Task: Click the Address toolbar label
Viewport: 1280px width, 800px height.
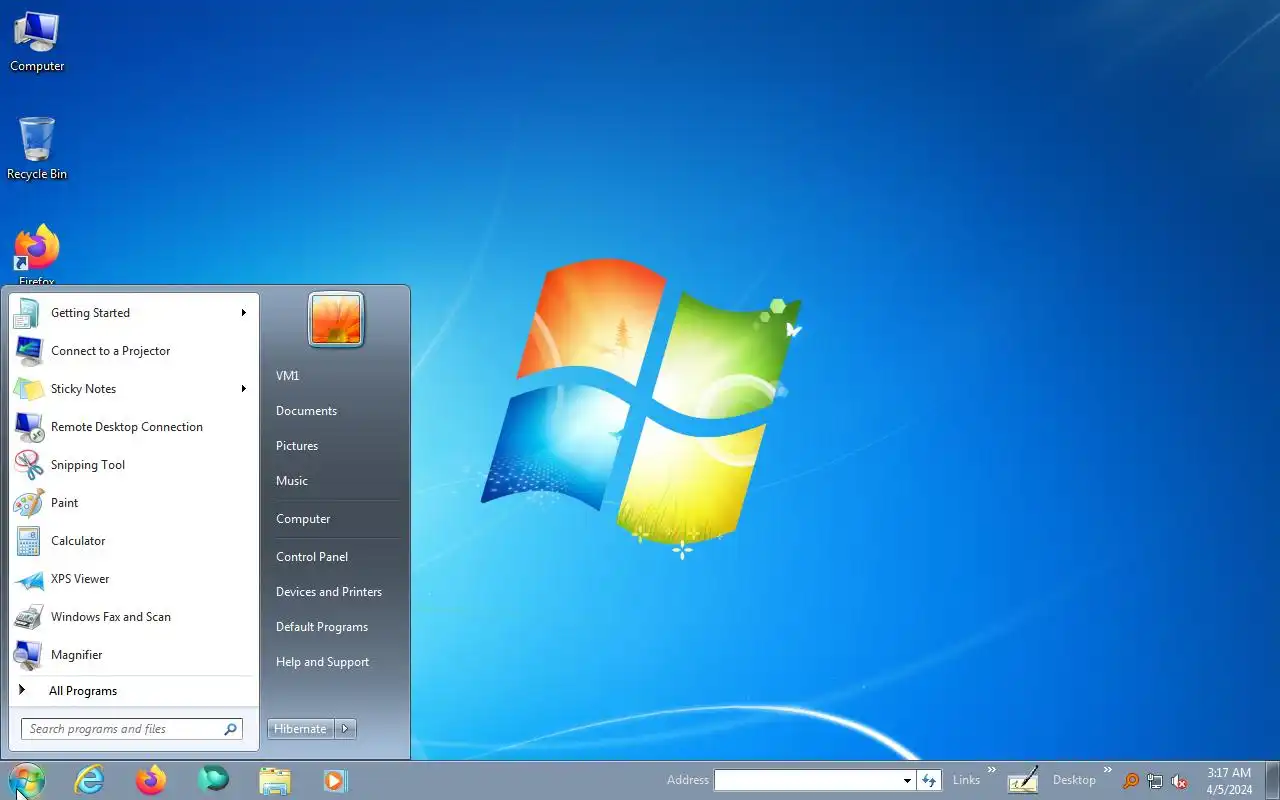Action: [x=688, y=780]
